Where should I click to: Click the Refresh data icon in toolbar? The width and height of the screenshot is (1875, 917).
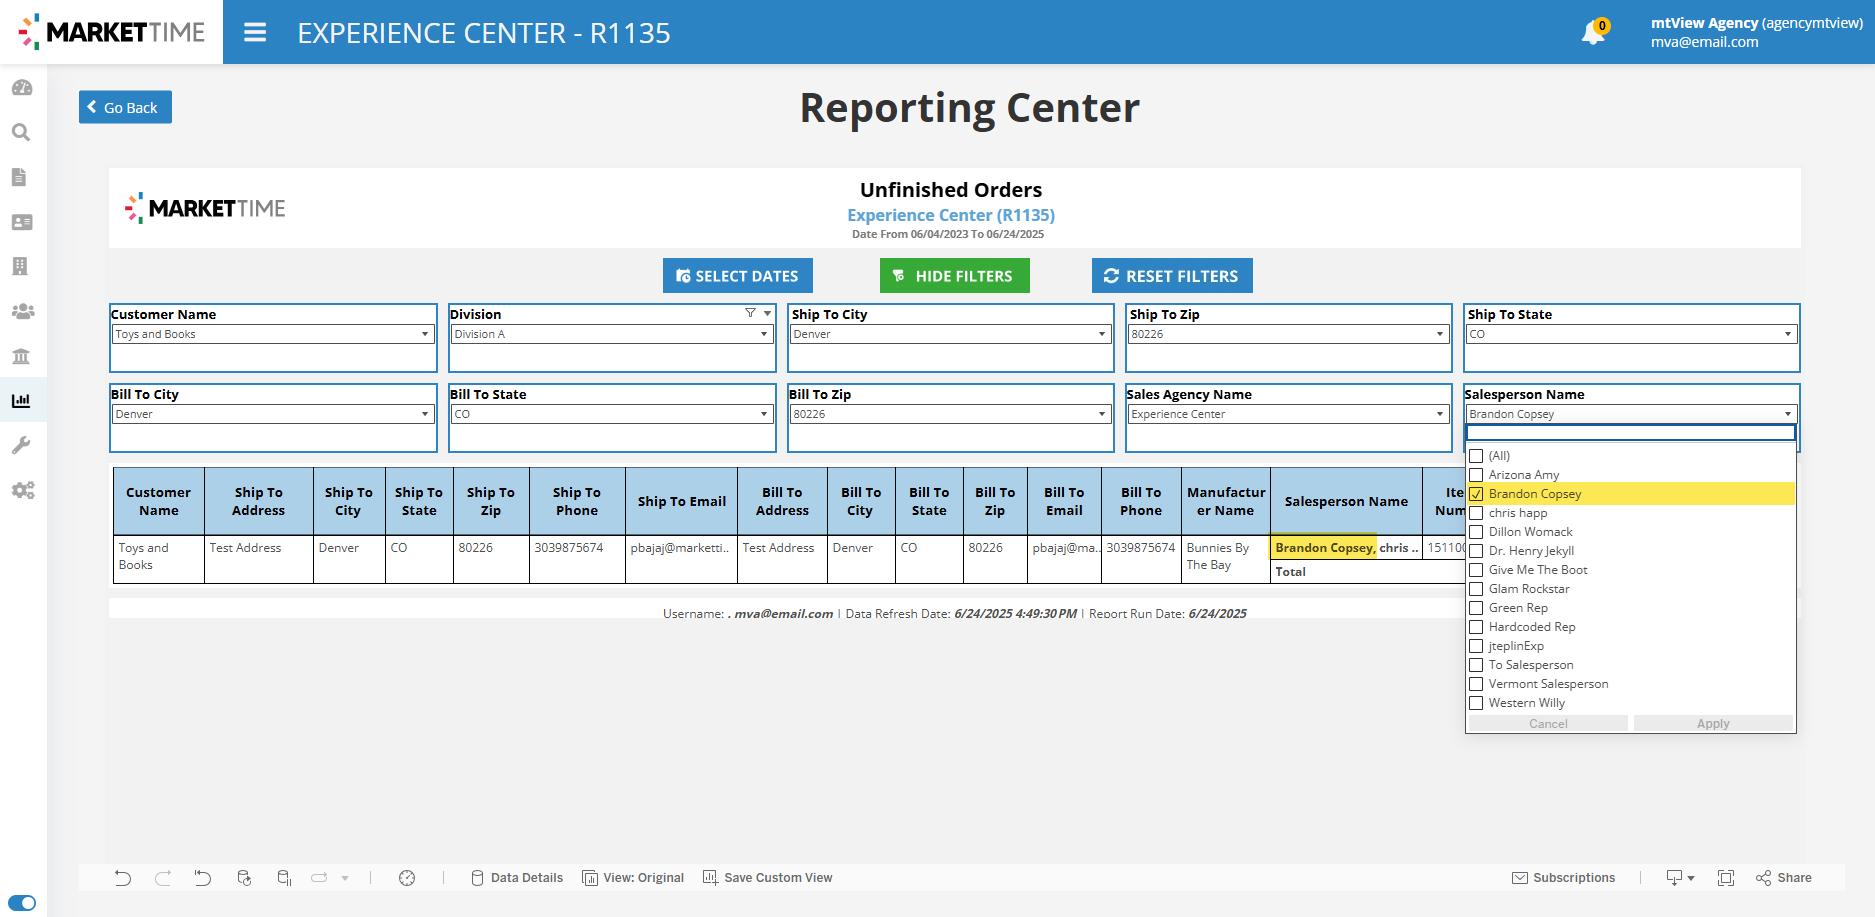[244, 878]
